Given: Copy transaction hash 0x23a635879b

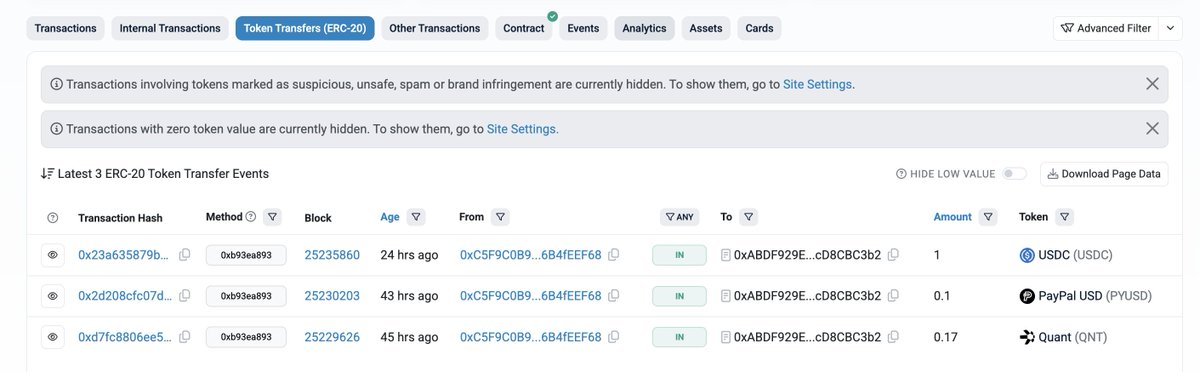Looking at the screenshot, I should pyautogui.click(x=184, y=255).
